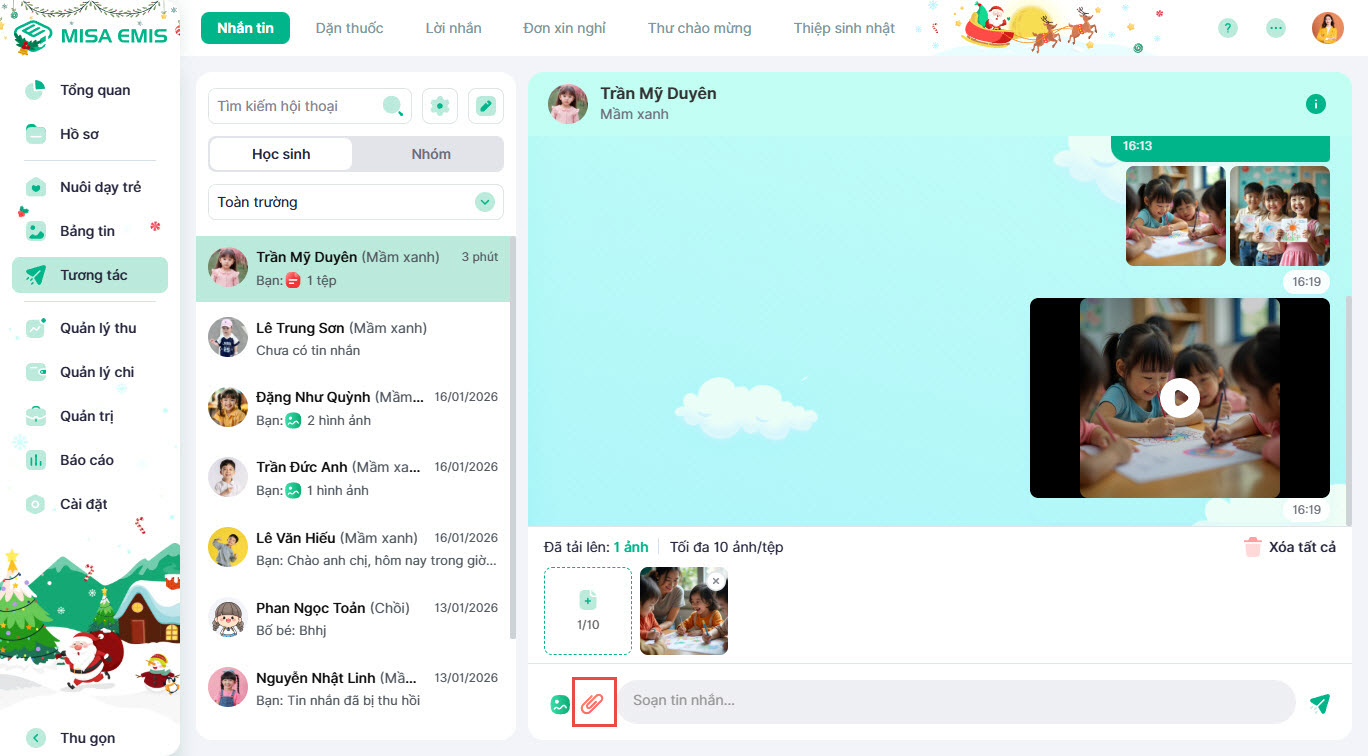Open the Dặn thuốc tab
Screen dimensions: 1368x756
349,28
